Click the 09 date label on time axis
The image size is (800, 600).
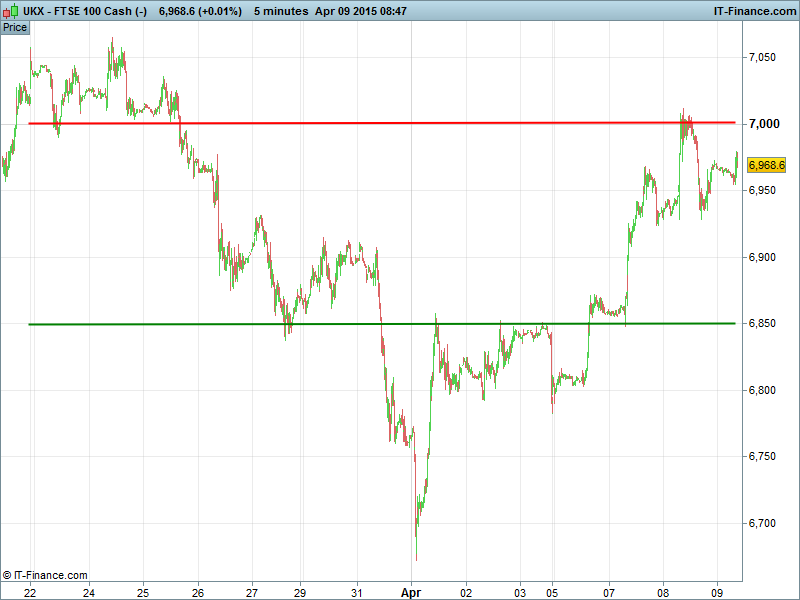point(717,592)
